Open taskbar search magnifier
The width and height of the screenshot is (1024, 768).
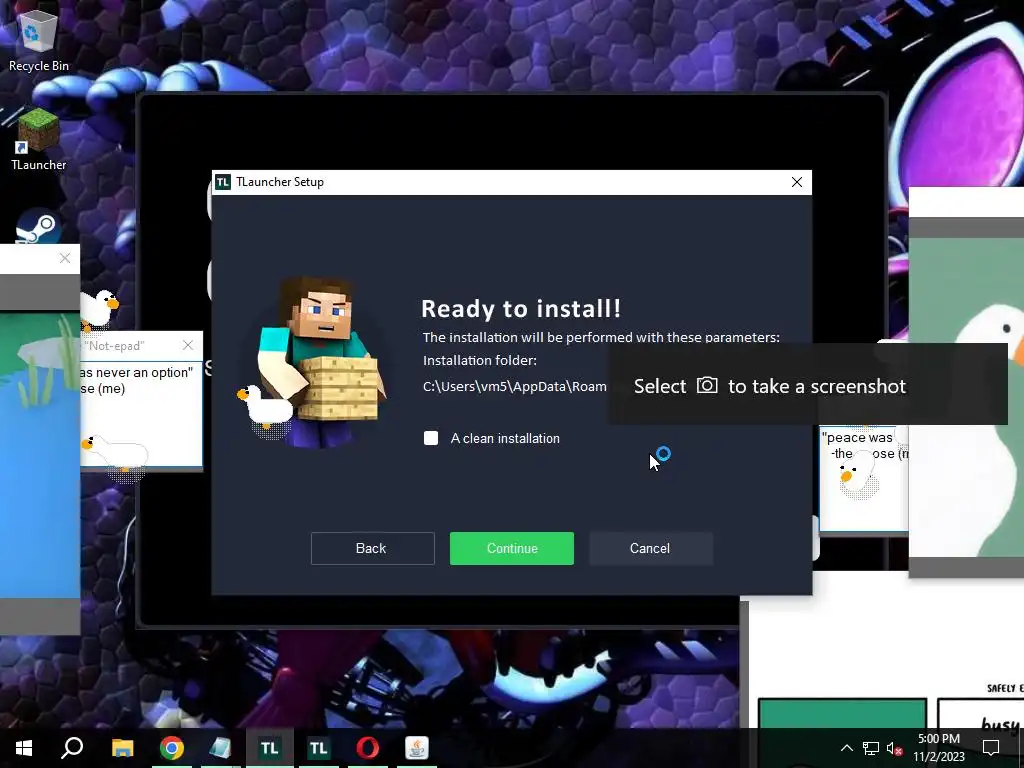[72, 748]
